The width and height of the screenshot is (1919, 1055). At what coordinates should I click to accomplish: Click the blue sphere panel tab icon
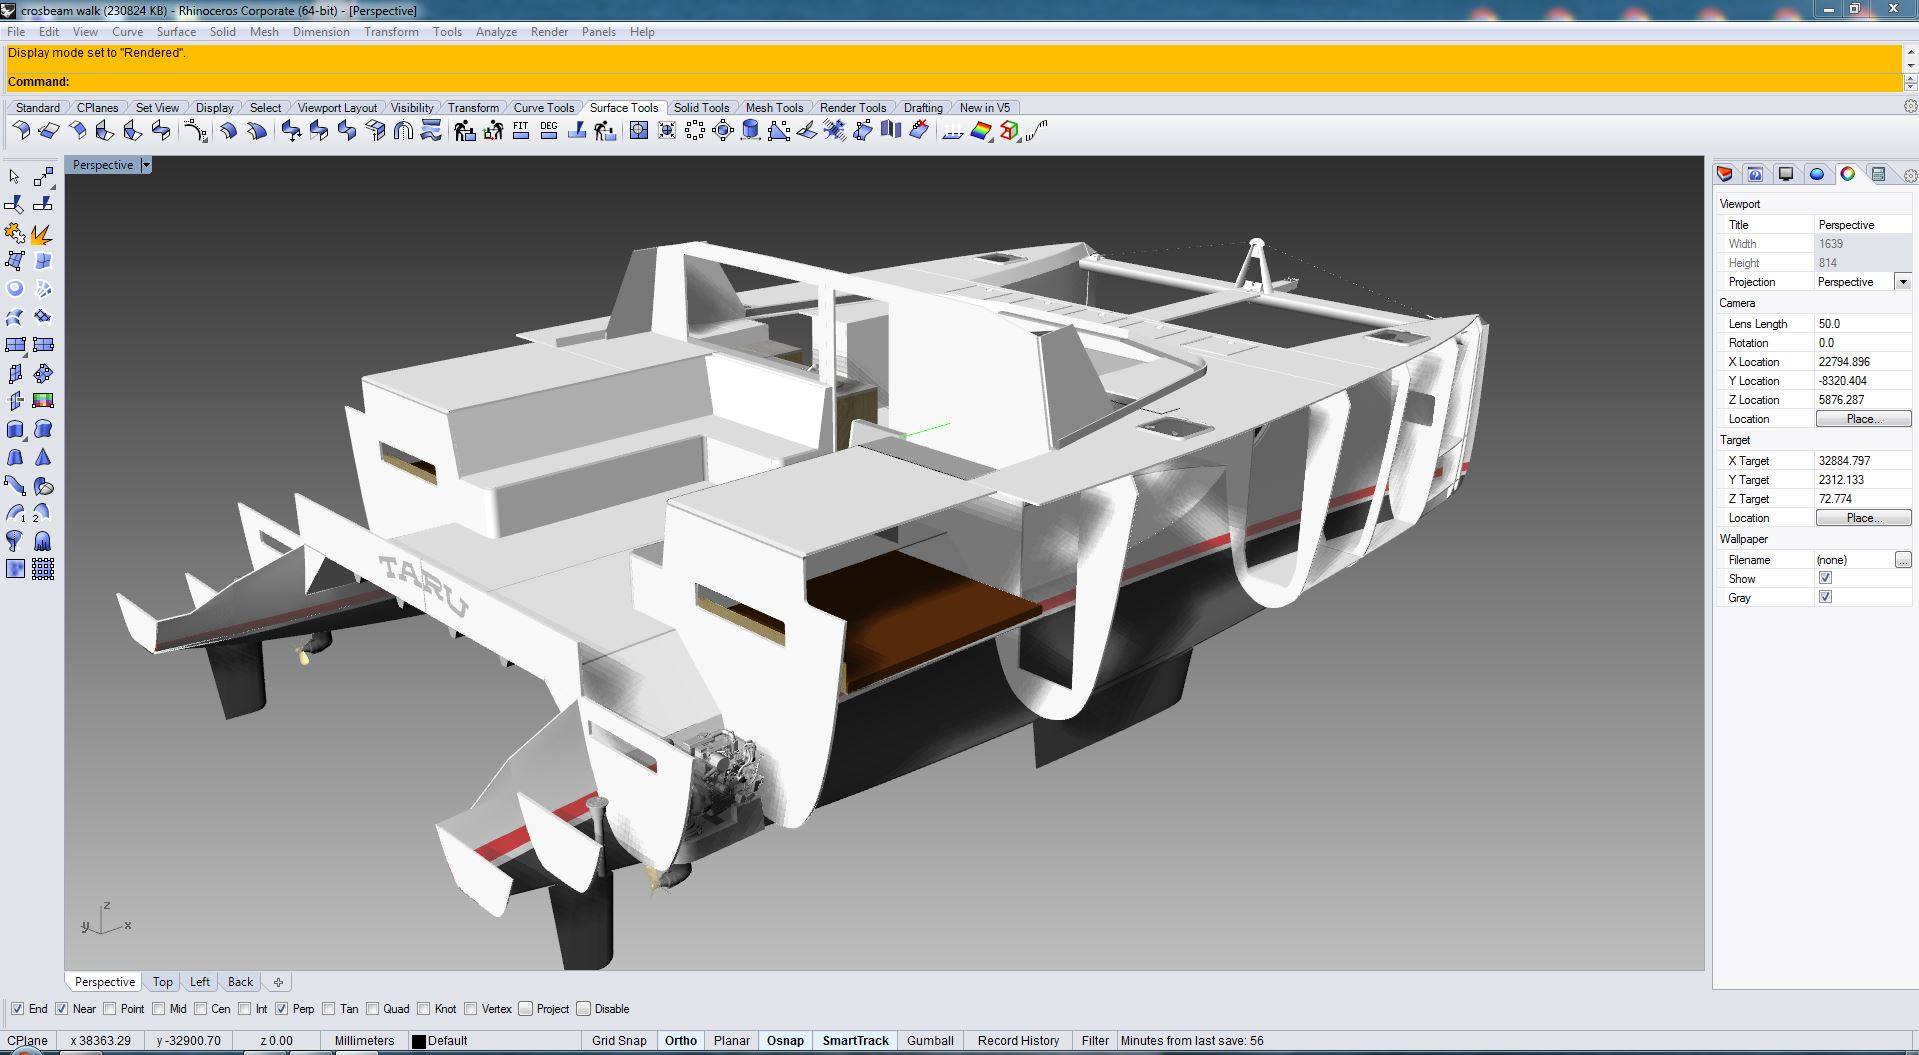[x=1817, y=174]
